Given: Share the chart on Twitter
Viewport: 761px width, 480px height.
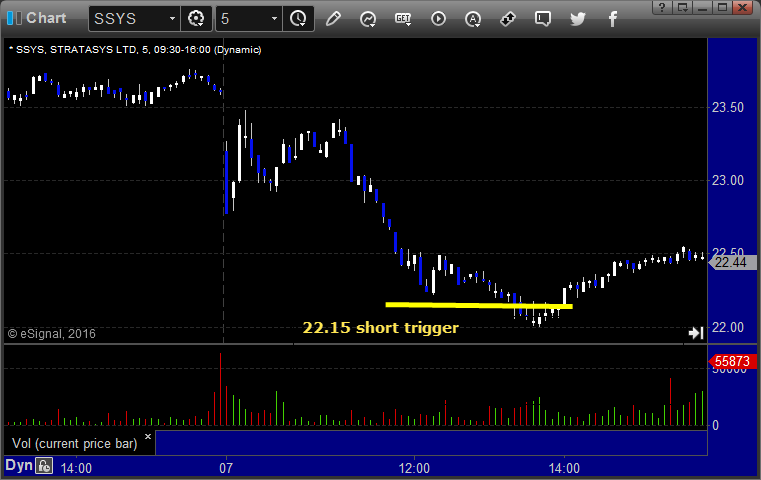Looking at the screenshot, I should [x=578, y=19].
